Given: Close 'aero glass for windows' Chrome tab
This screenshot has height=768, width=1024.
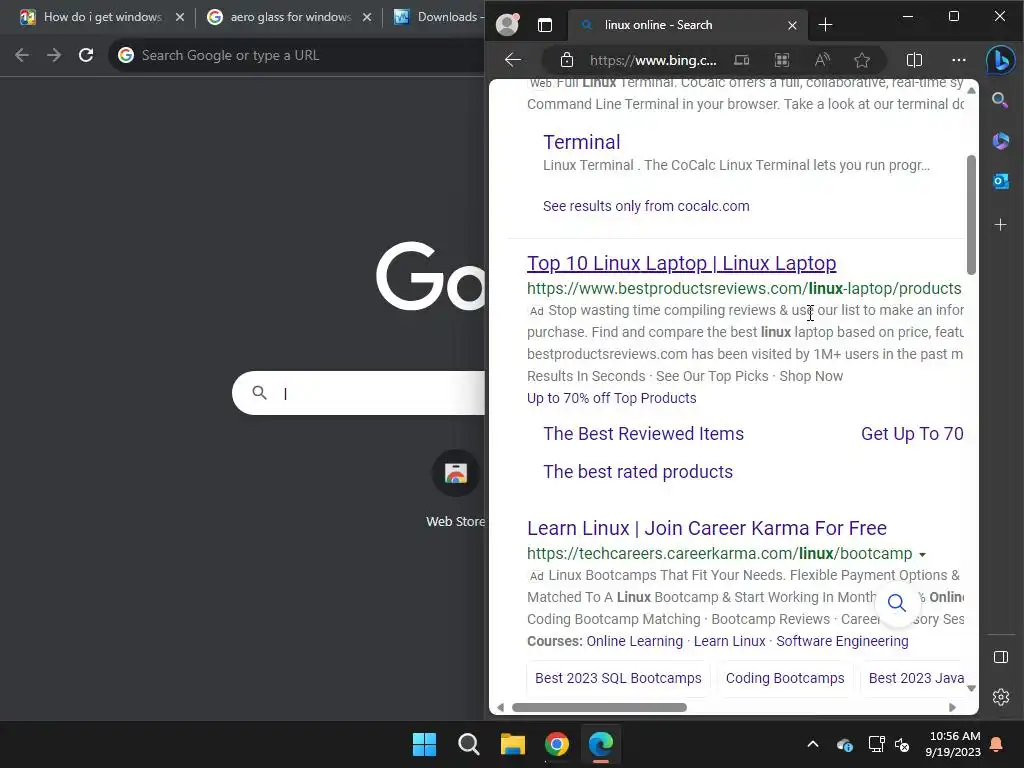Looking at the screenshot, I should [x=367, y=17].
